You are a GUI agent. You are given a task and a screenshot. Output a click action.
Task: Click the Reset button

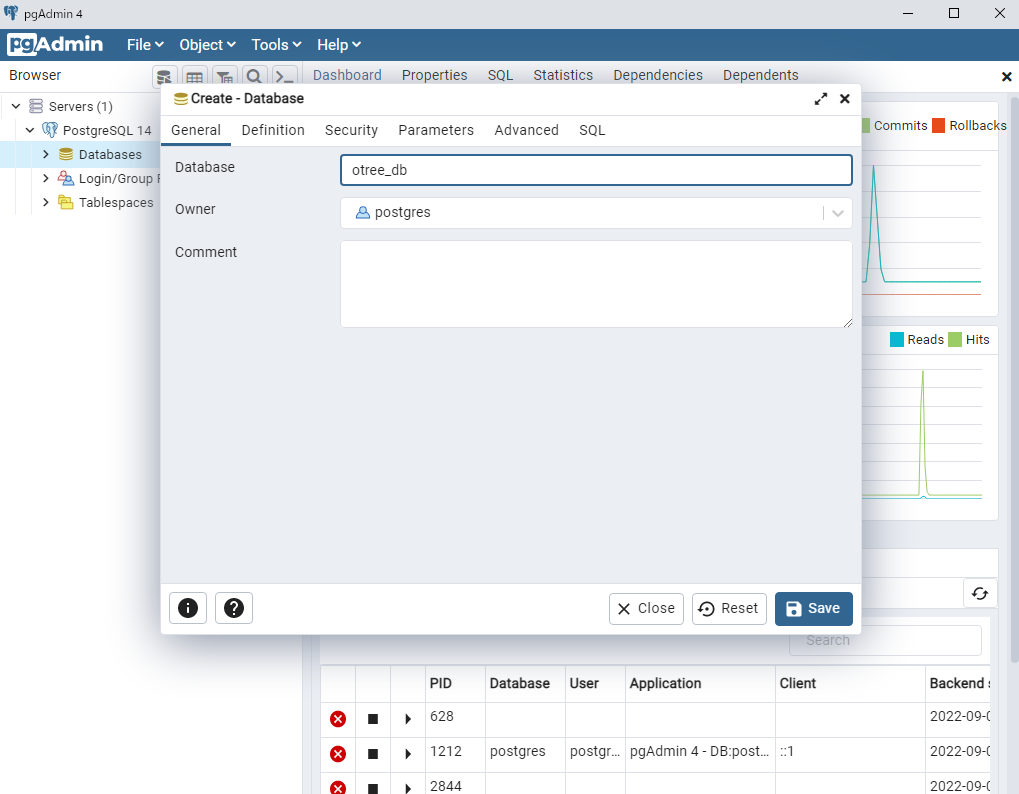pos(729,609)
